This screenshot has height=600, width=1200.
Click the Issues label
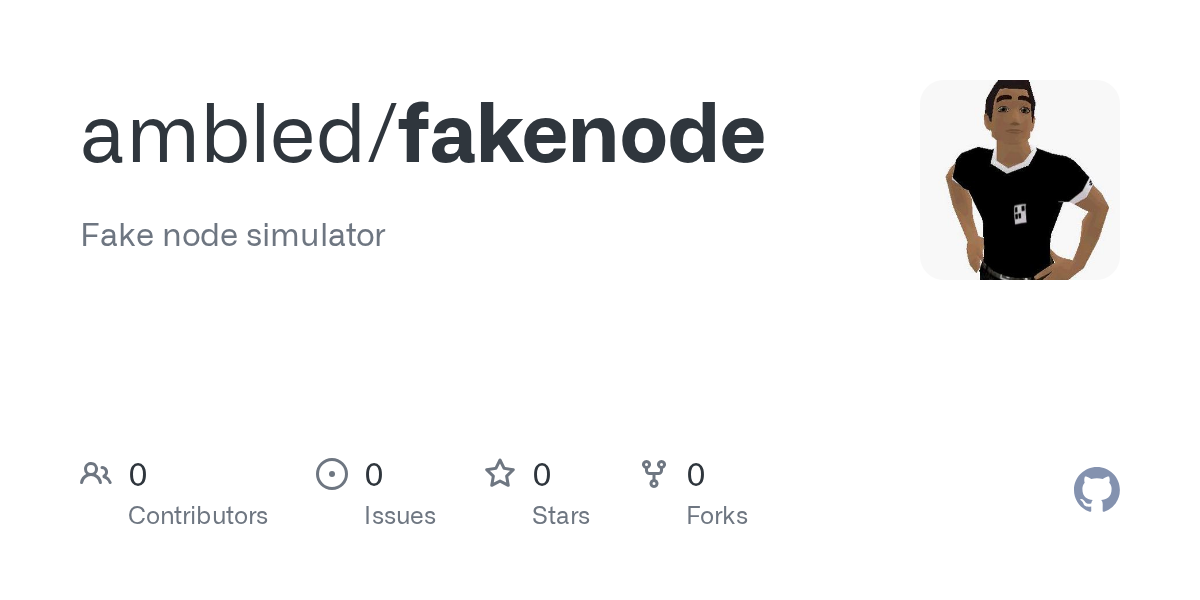tap(400, 516)
